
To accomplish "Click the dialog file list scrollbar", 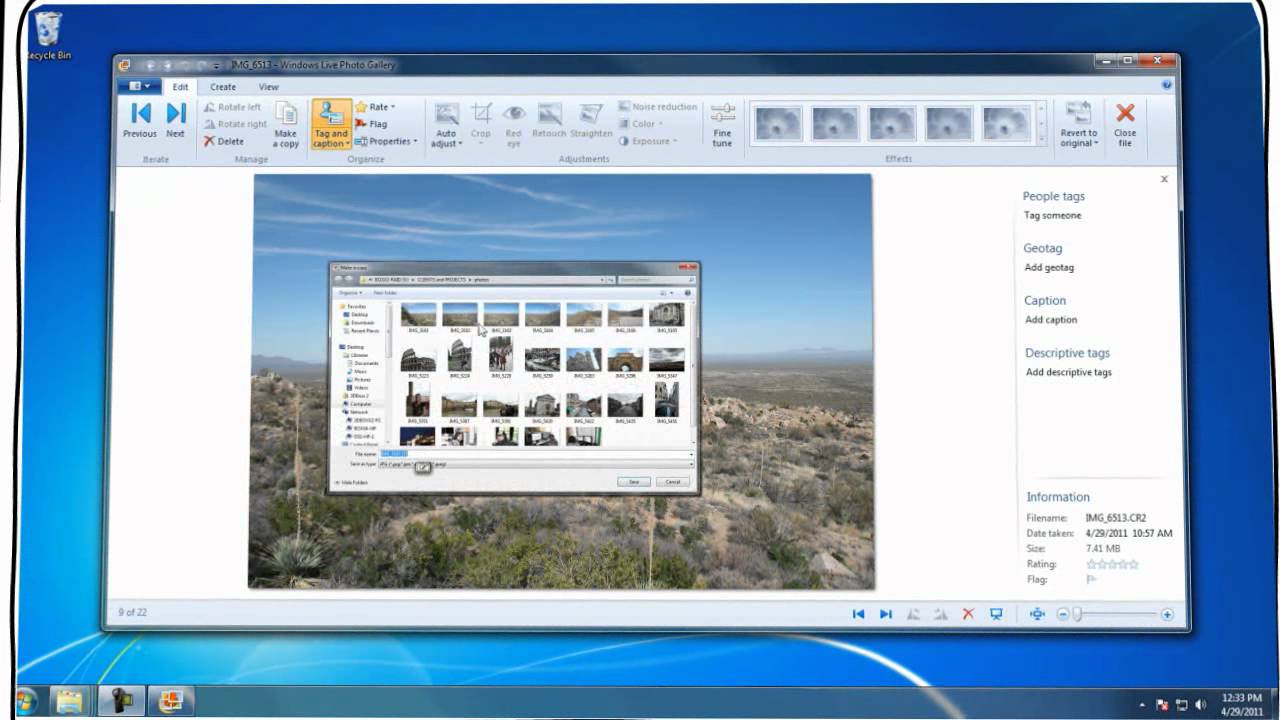I will coord(694,373).
